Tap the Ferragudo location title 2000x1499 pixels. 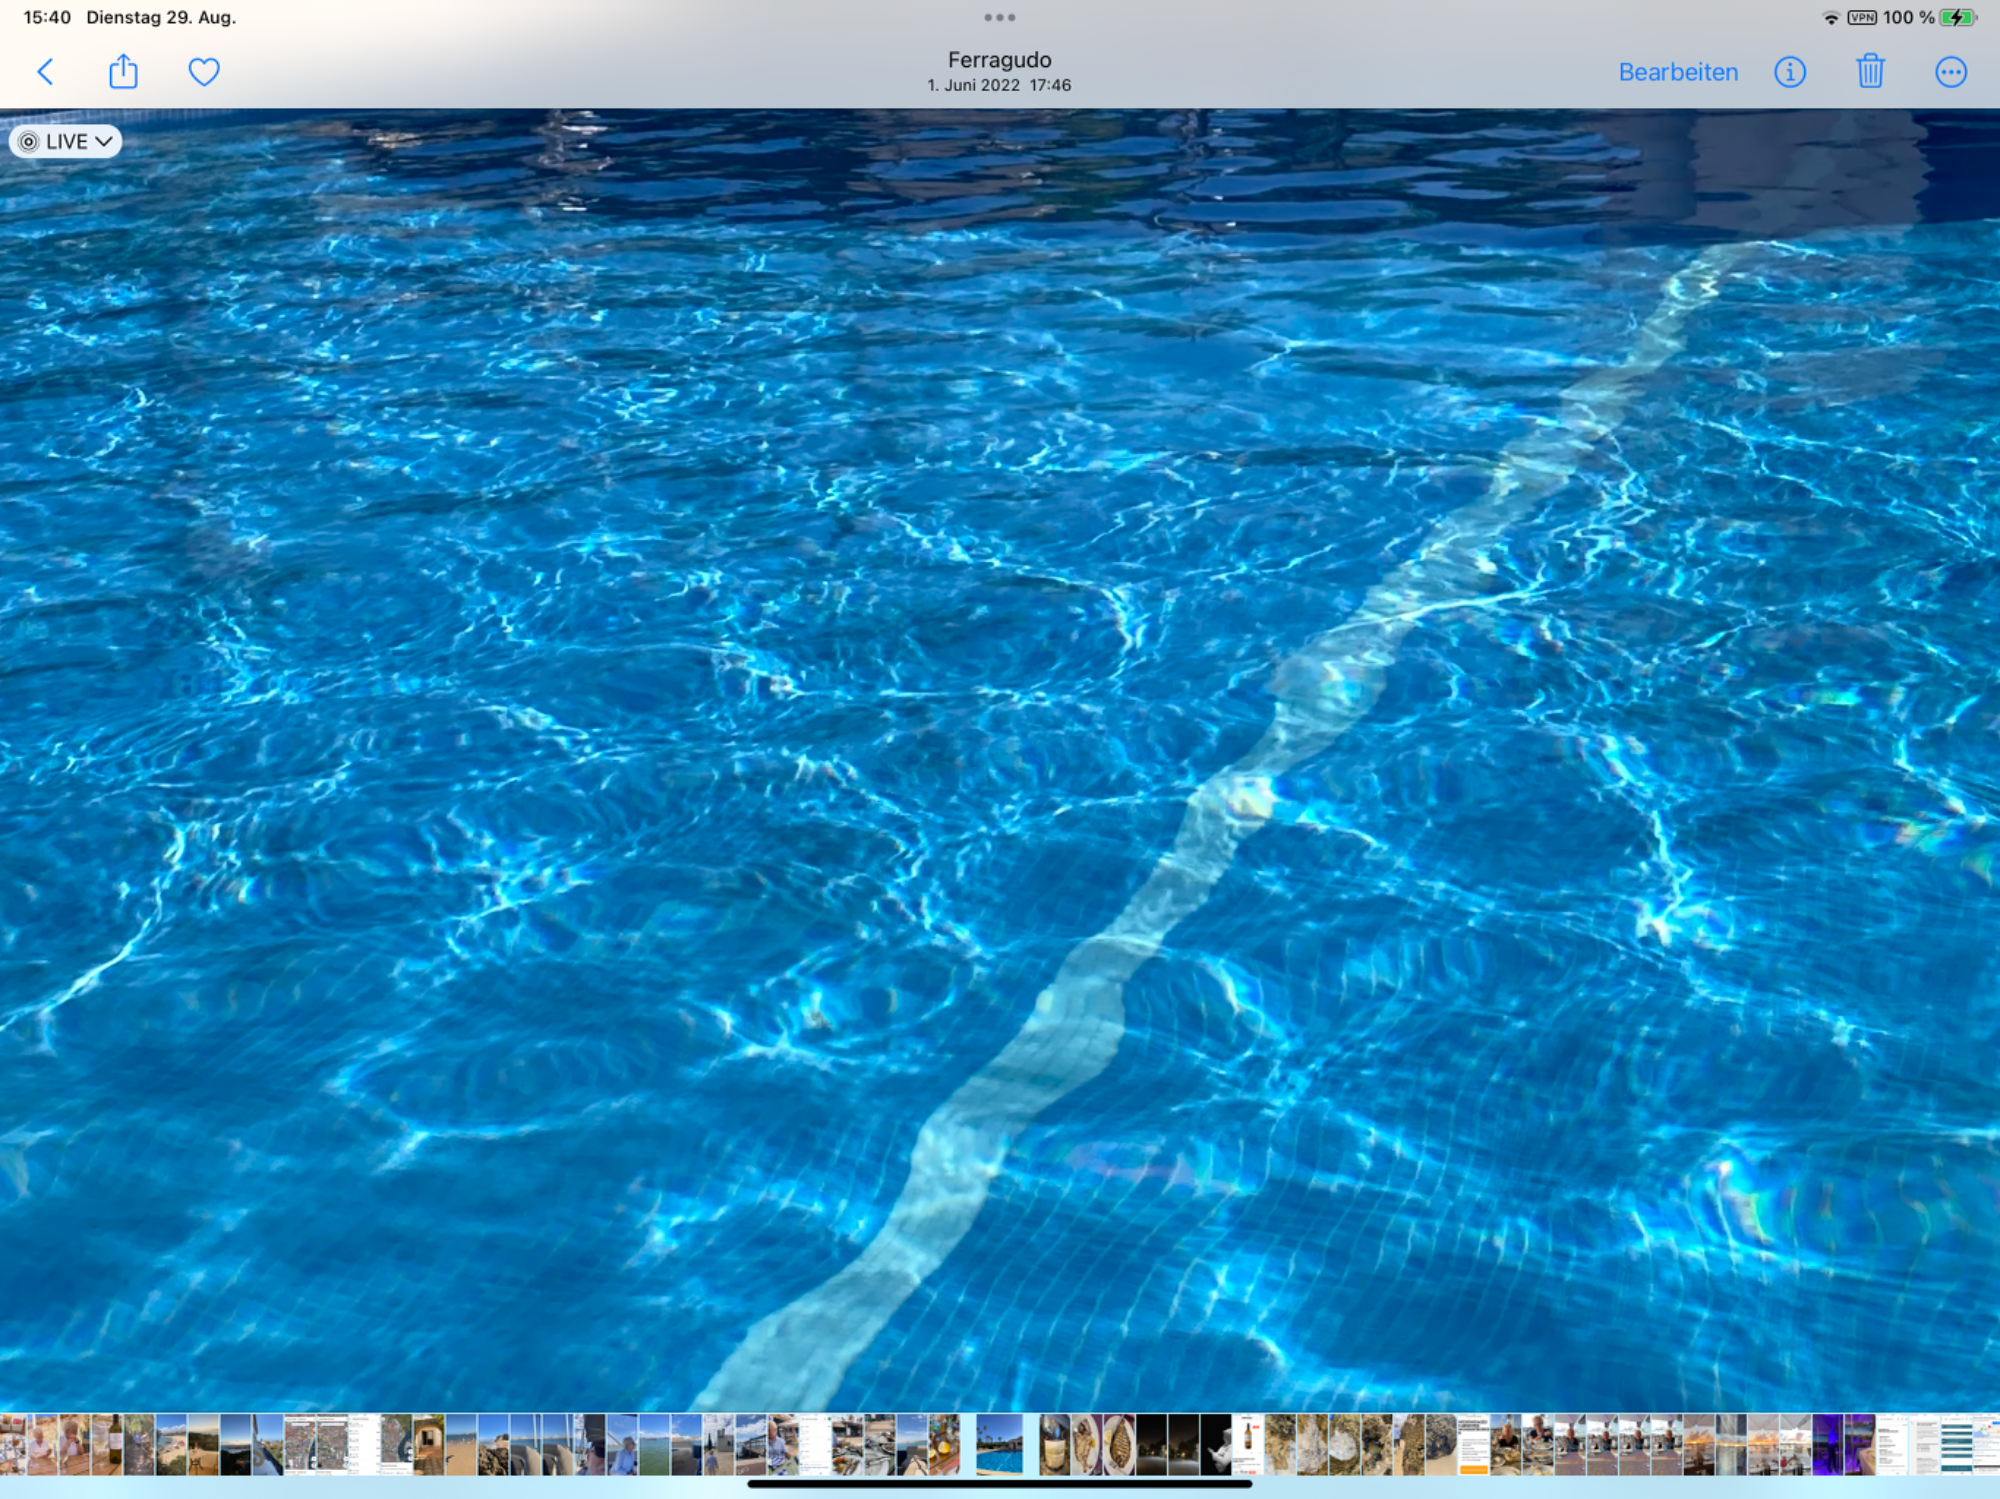(999, 60)
